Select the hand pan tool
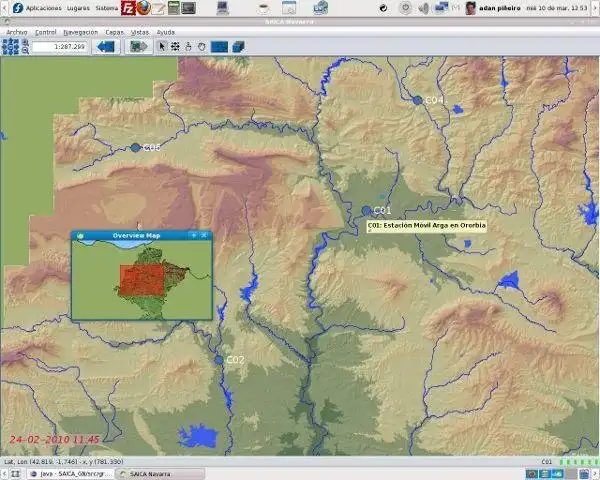Viewport: 600px width, 480px height. [x=202, y=47]
